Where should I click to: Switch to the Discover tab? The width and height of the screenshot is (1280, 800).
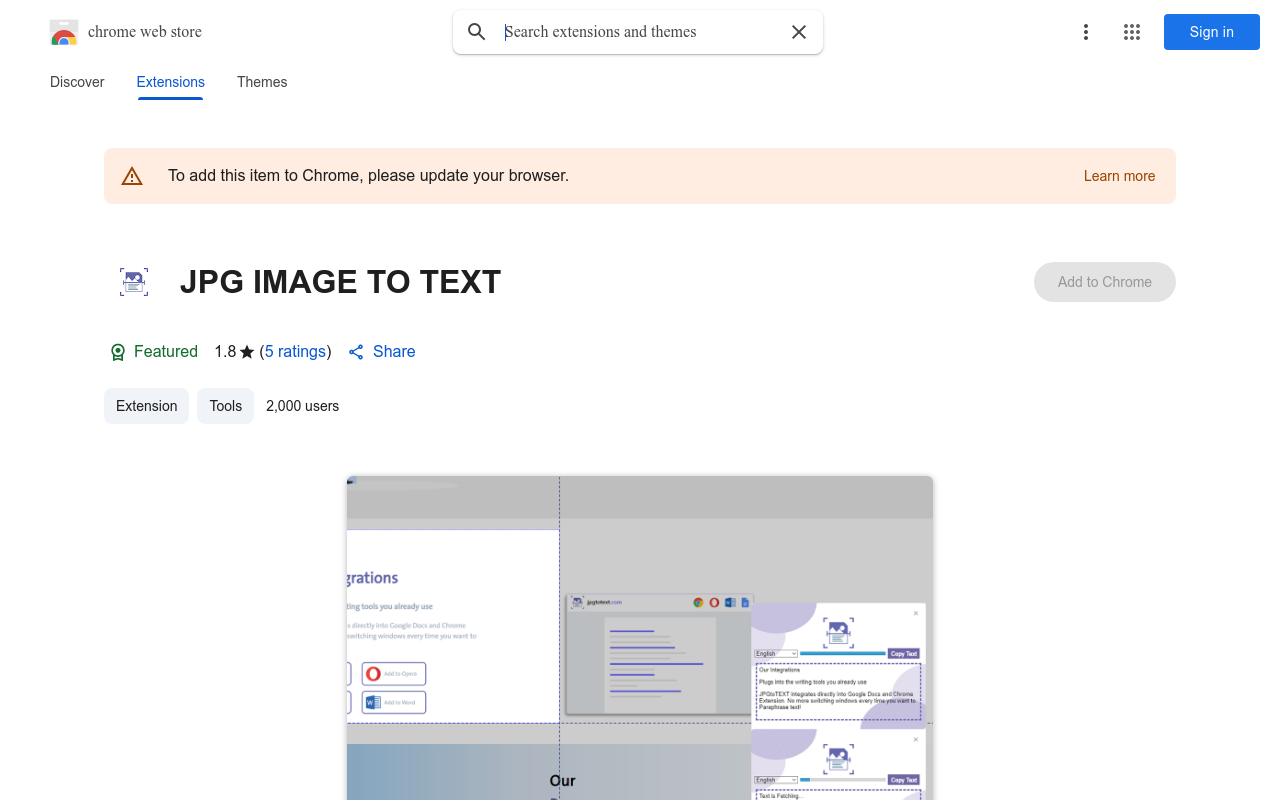[77, 82]
